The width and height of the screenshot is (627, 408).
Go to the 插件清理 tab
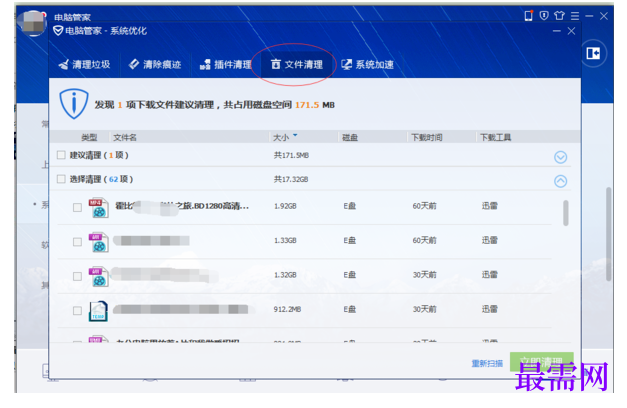[x=226, y=64]
